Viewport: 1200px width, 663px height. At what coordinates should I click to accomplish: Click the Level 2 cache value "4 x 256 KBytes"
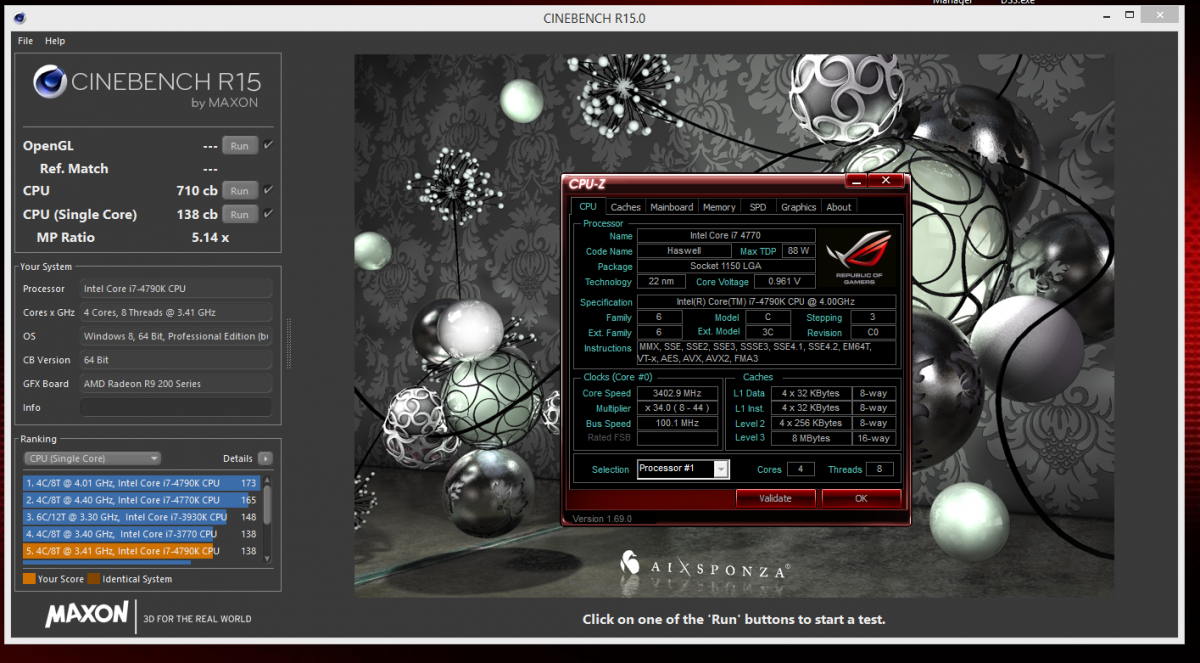coord(811,423)
